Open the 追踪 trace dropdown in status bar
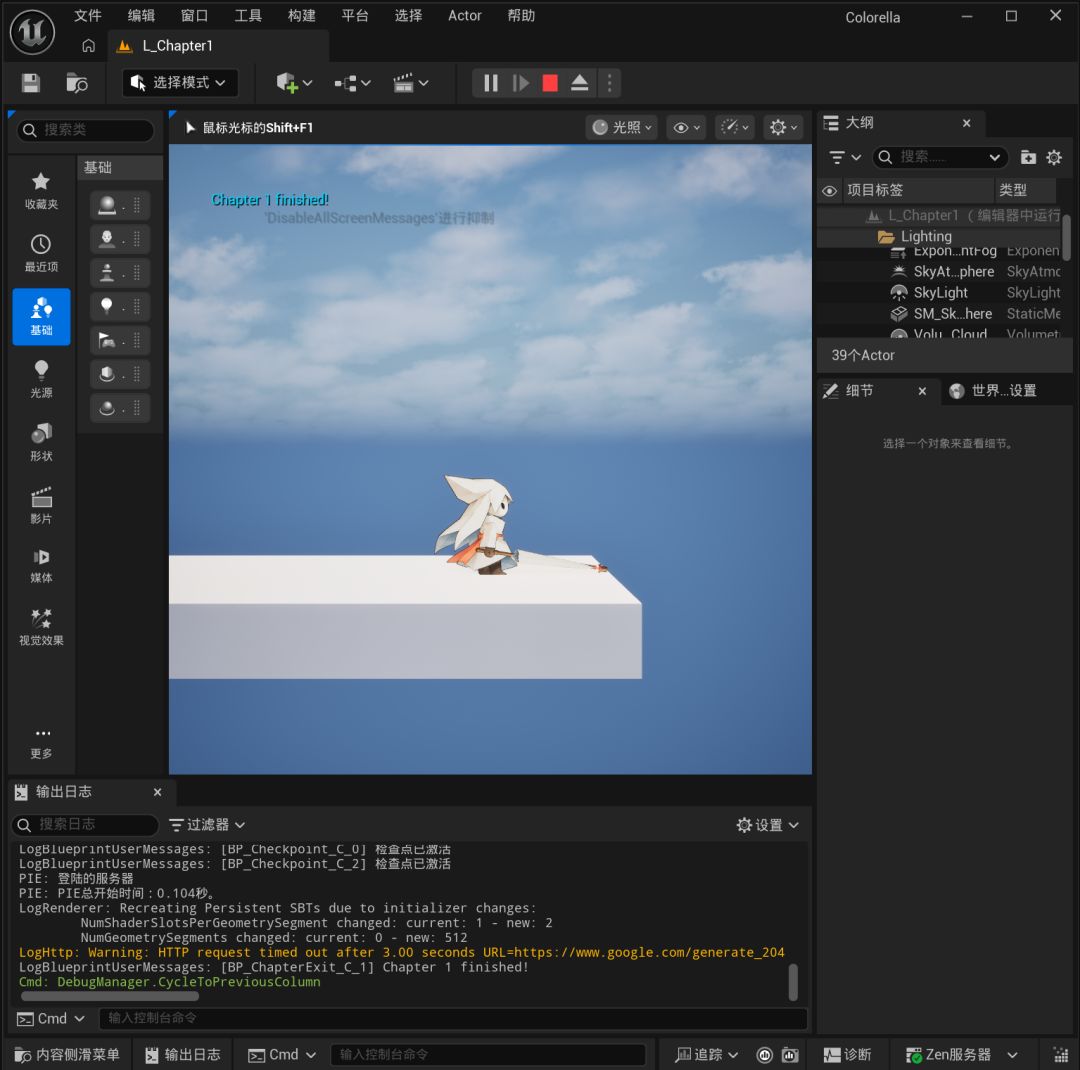Image resolution: width=1080 pixels, height=1070 pixels. point(707,1055)
